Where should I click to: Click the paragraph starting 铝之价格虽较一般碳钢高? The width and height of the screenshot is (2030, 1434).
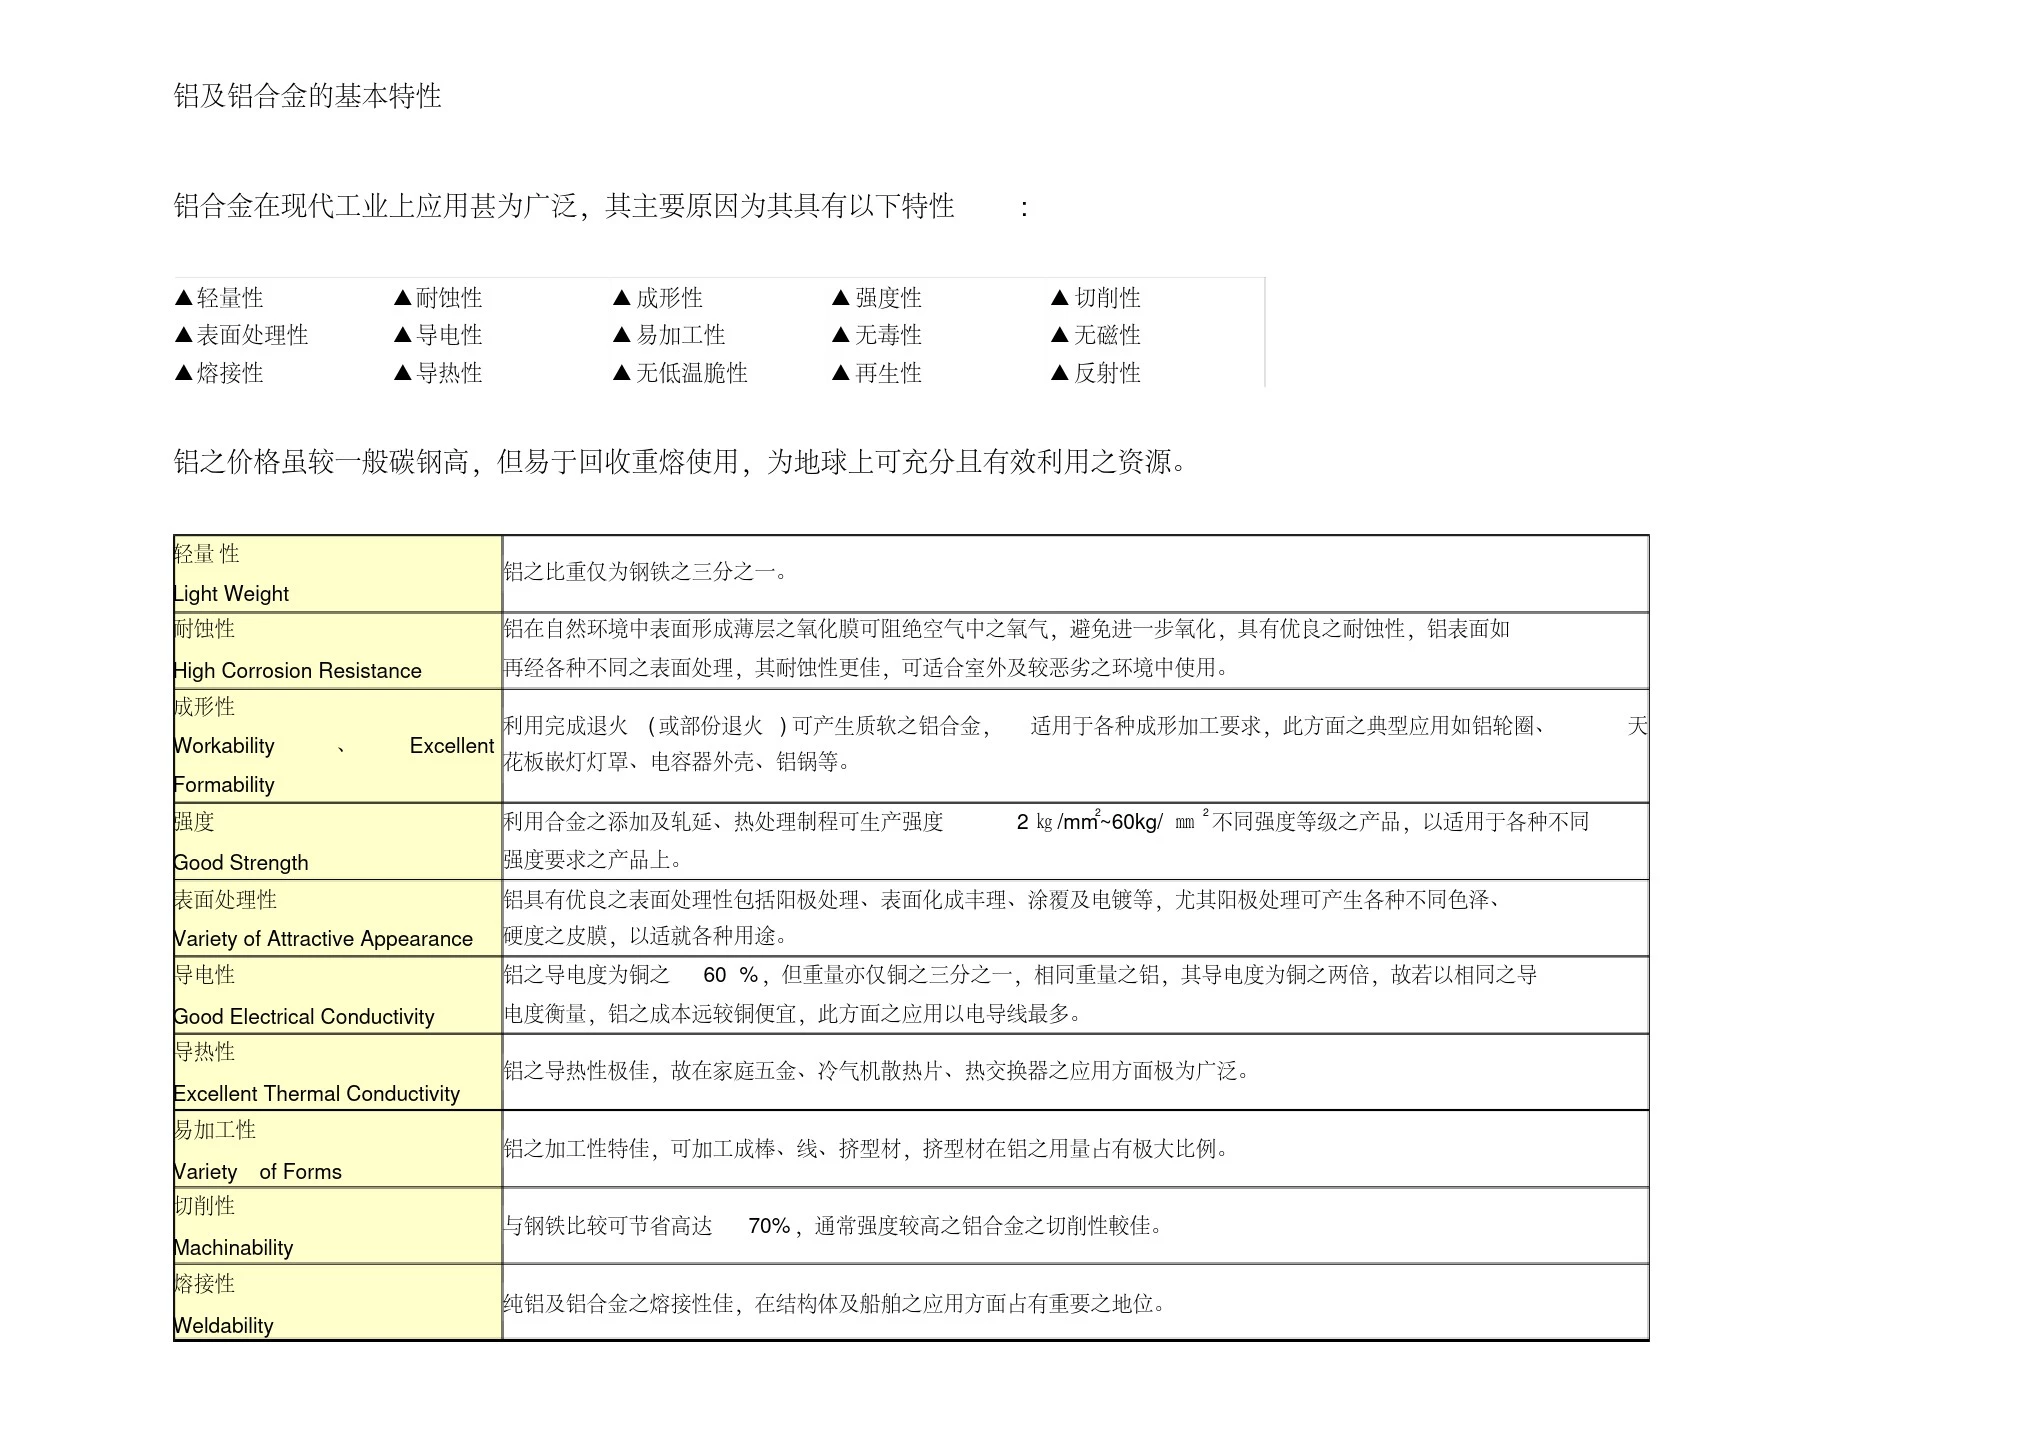(681, 462)
